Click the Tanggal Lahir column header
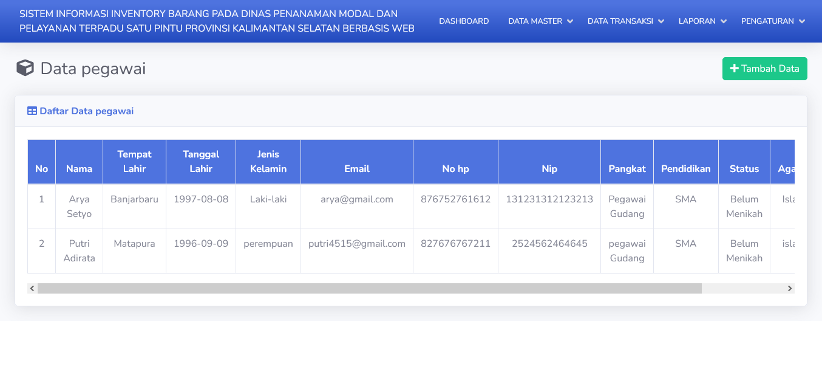 pos(201,162)
